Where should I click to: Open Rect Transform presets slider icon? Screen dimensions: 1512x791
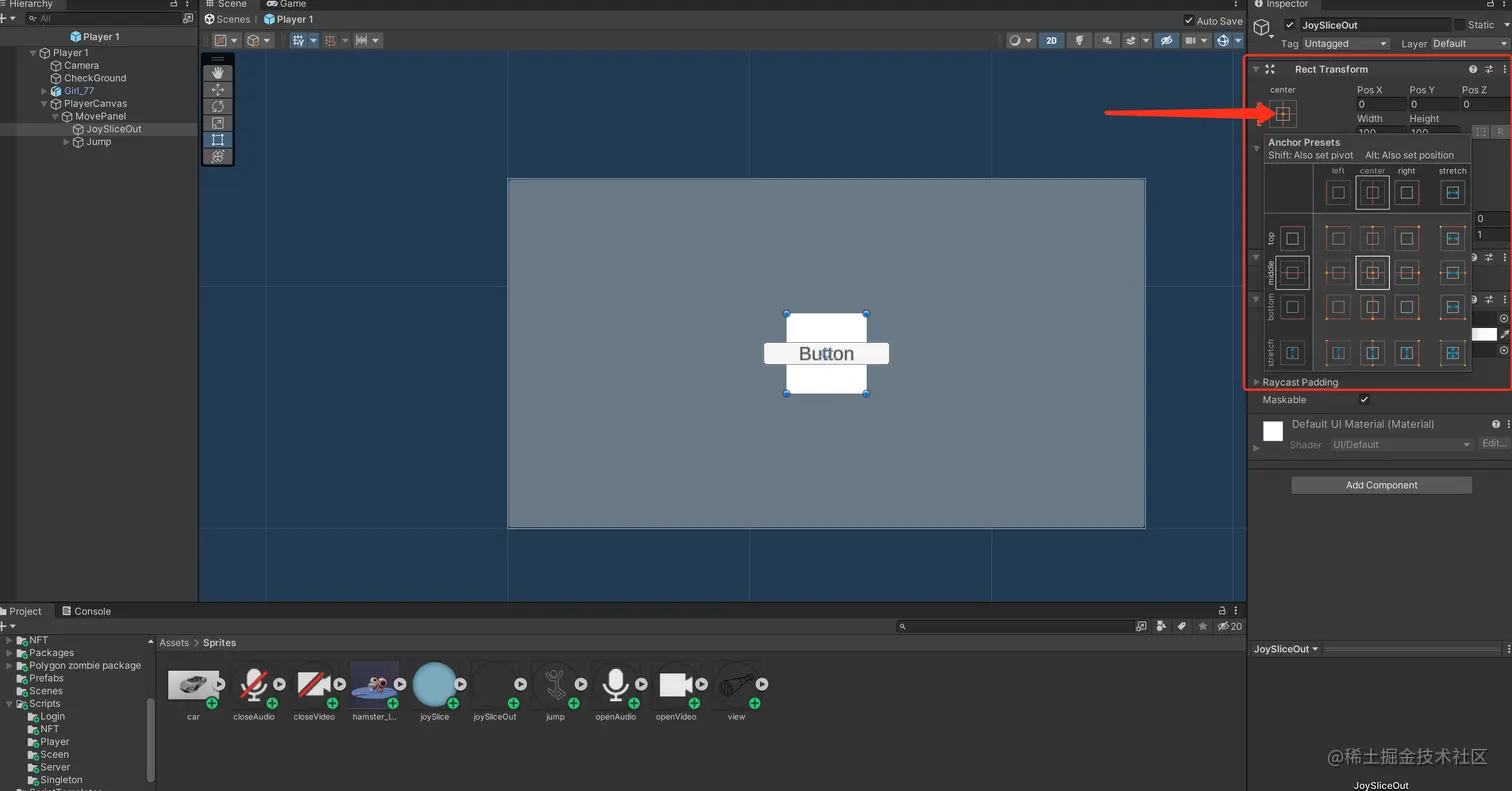(x=1489, y=70)
